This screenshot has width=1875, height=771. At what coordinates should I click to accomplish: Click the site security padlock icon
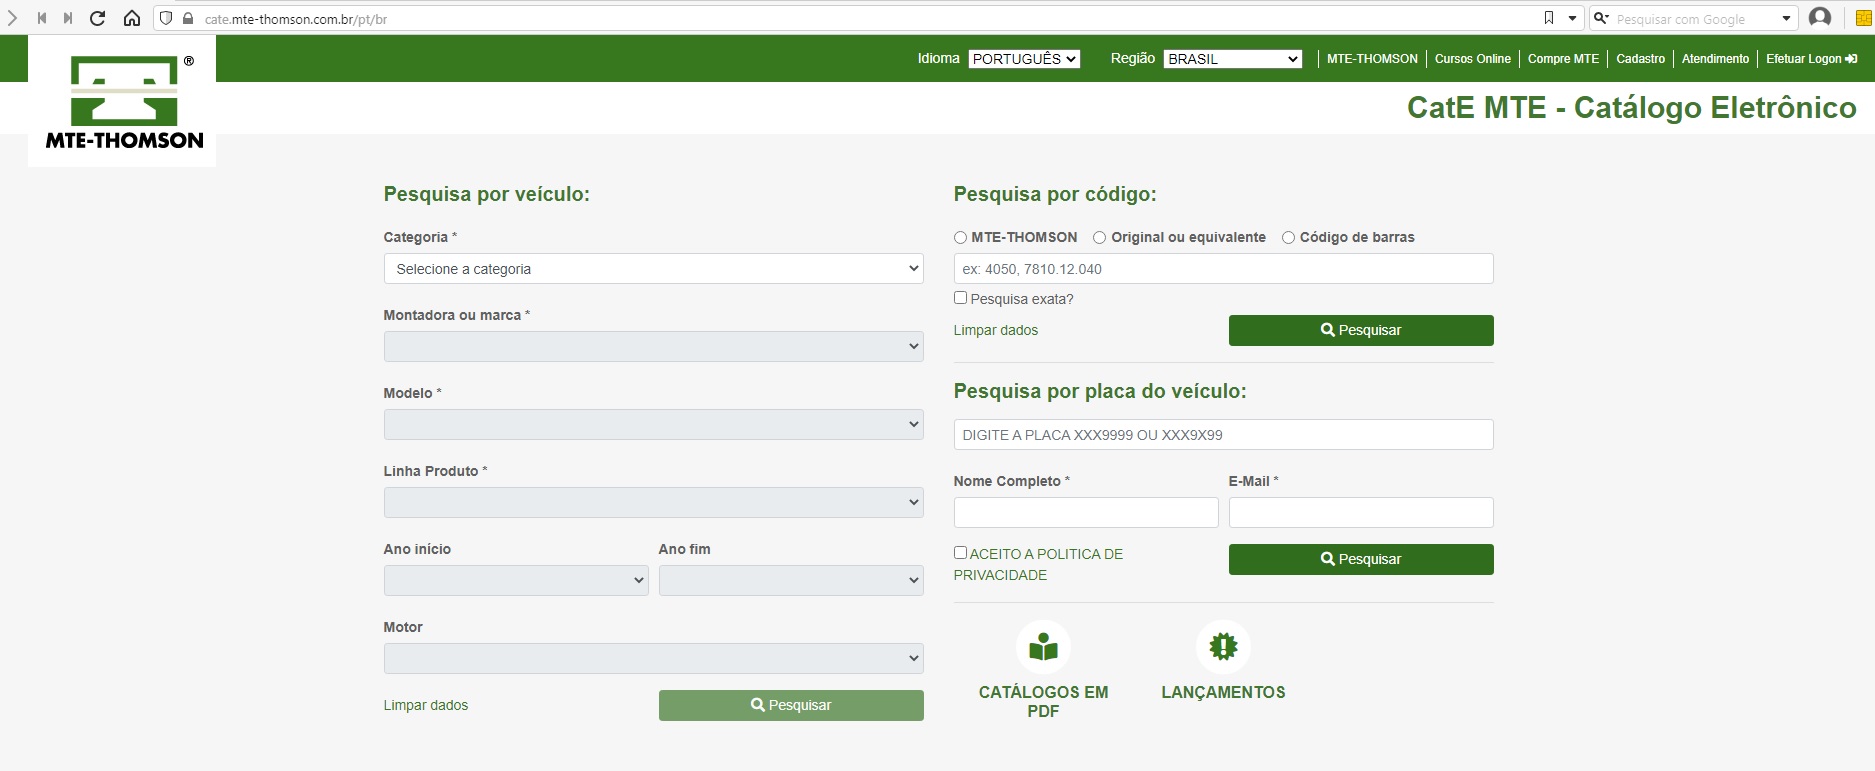187,18
